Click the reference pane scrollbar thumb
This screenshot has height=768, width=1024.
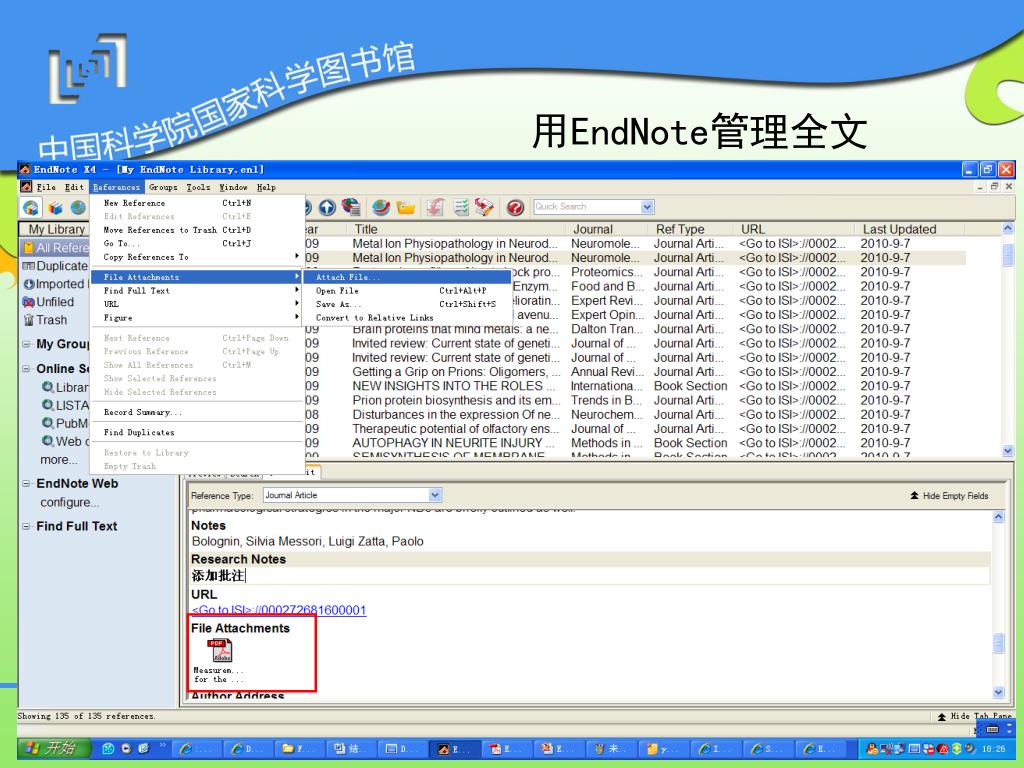pyautogui.click(x=999, y=643)
